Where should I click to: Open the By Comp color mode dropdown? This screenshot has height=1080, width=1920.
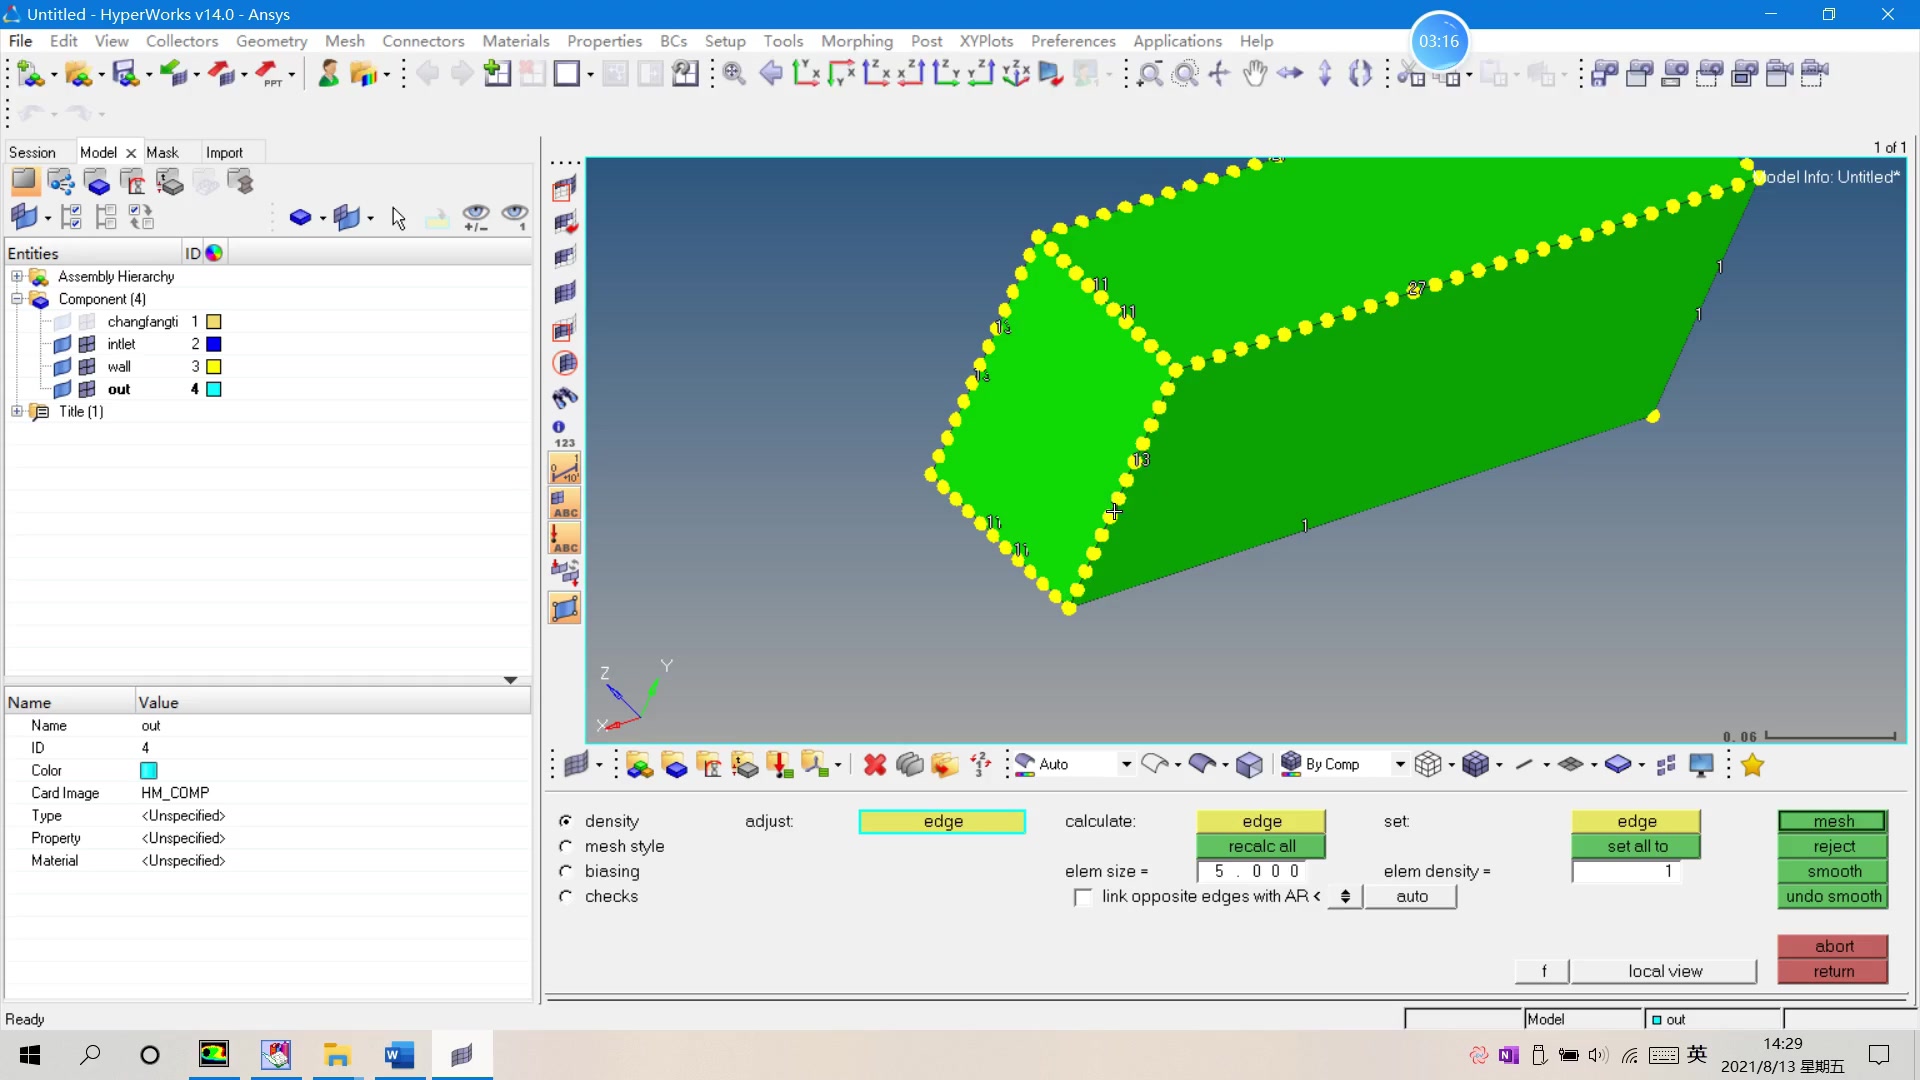(x=1399, y=765)
